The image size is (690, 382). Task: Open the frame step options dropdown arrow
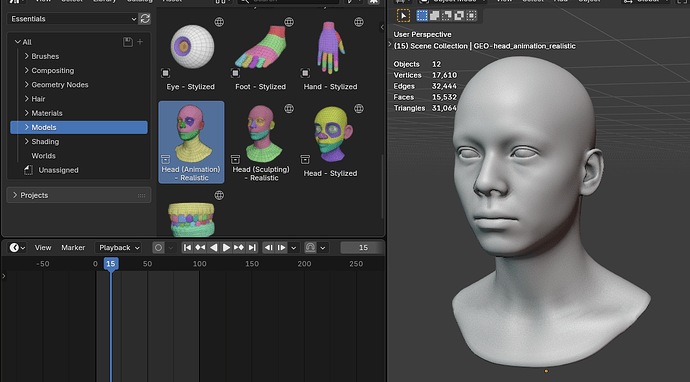coord(294,248)
